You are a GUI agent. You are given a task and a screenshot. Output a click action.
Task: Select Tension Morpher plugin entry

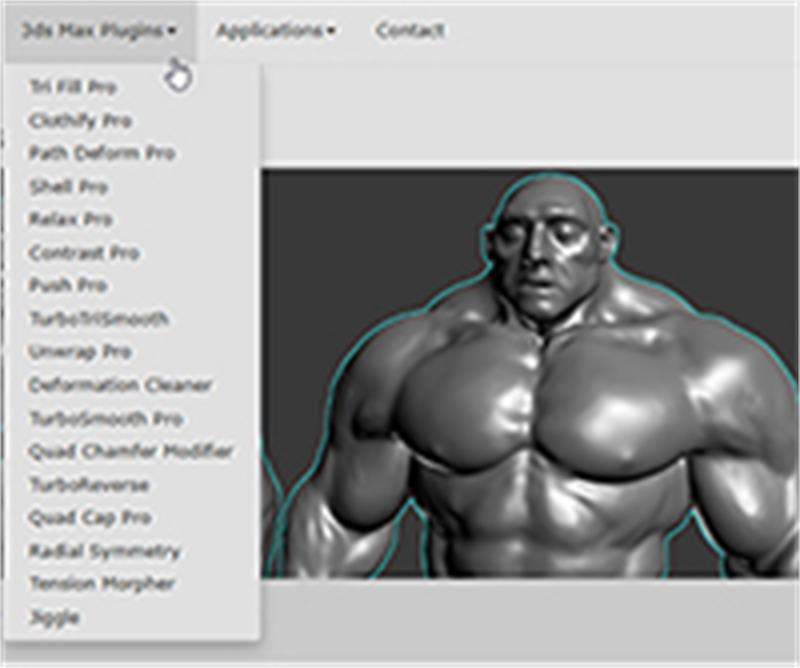coord(102,584)
